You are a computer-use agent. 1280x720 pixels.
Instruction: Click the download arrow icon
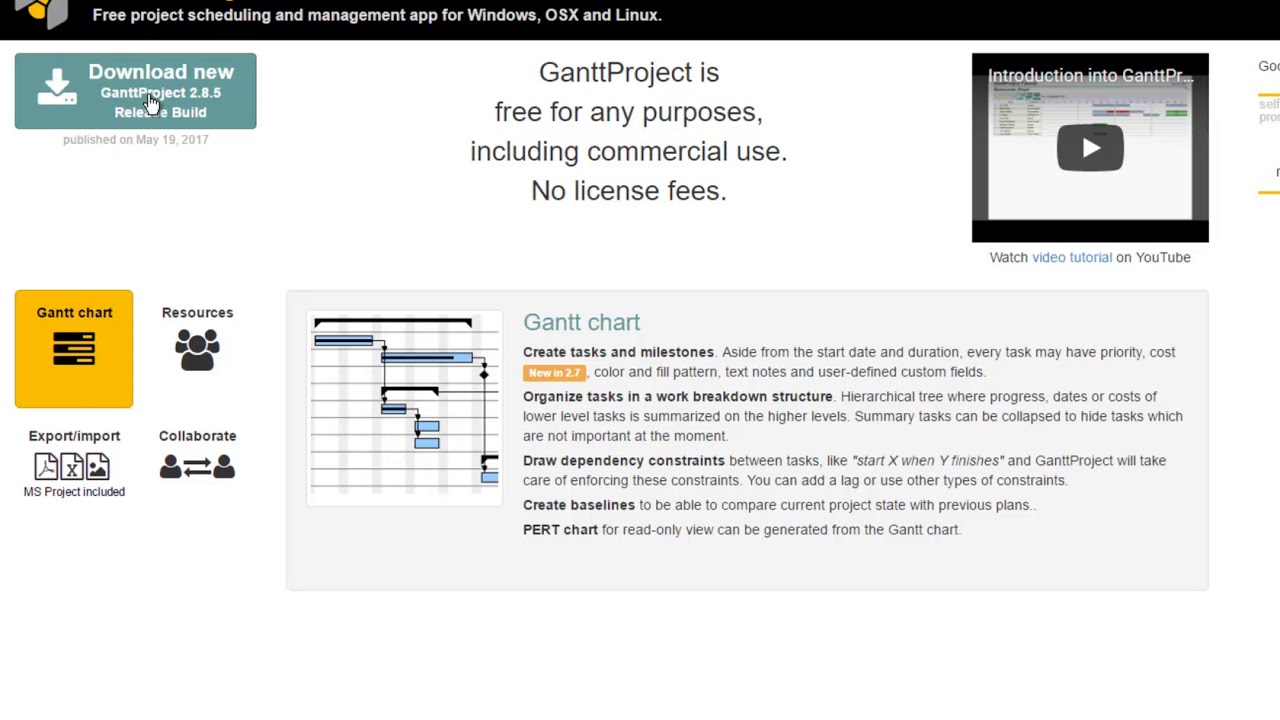coord(57,87)
